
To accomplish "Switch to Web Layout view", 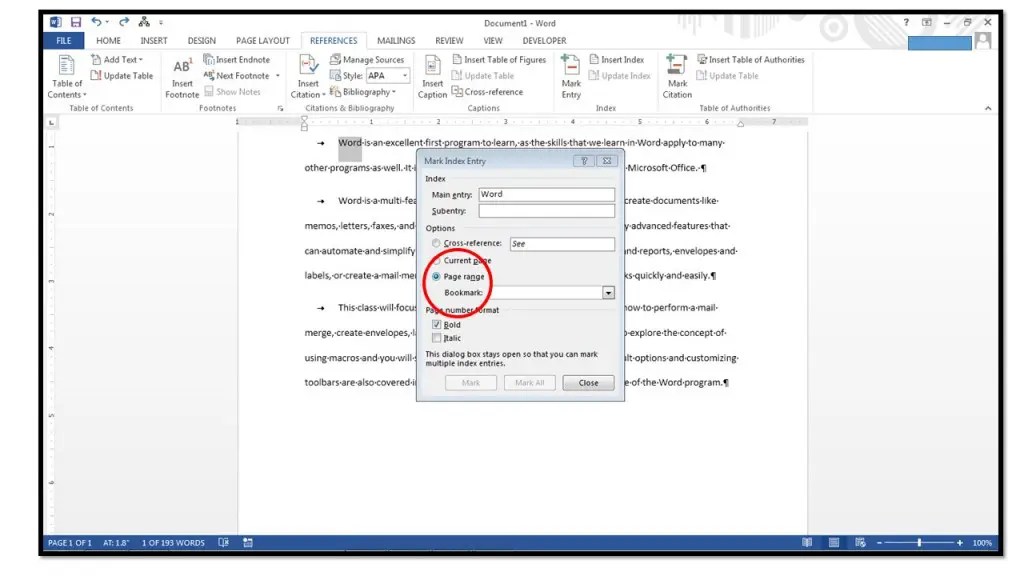I will pos(860,543).
